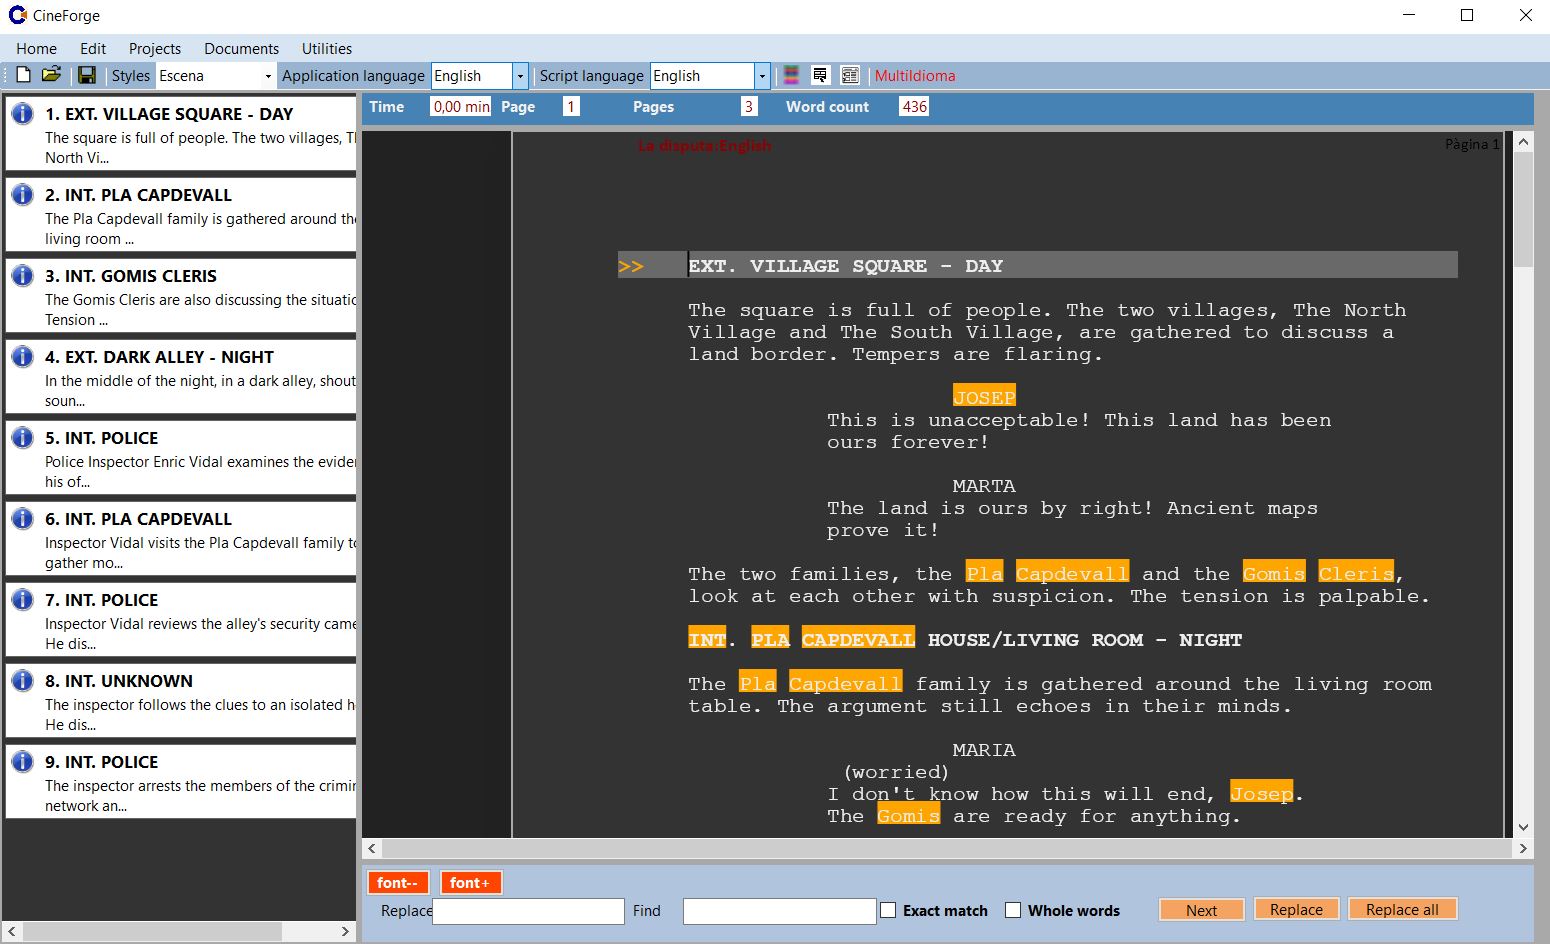This screenshot has width=1550, height=944.
Task: Open the Application language dropdown
Action: click(521, 75)
